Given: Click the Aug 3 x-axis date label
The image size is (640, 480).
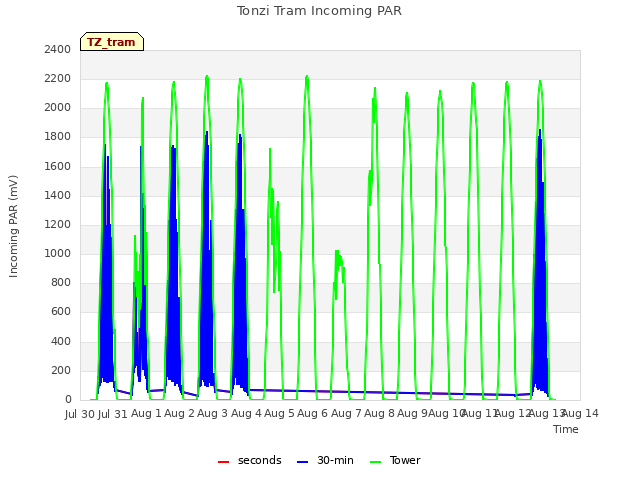Looking at the screenshot, I should coord(212,413).
